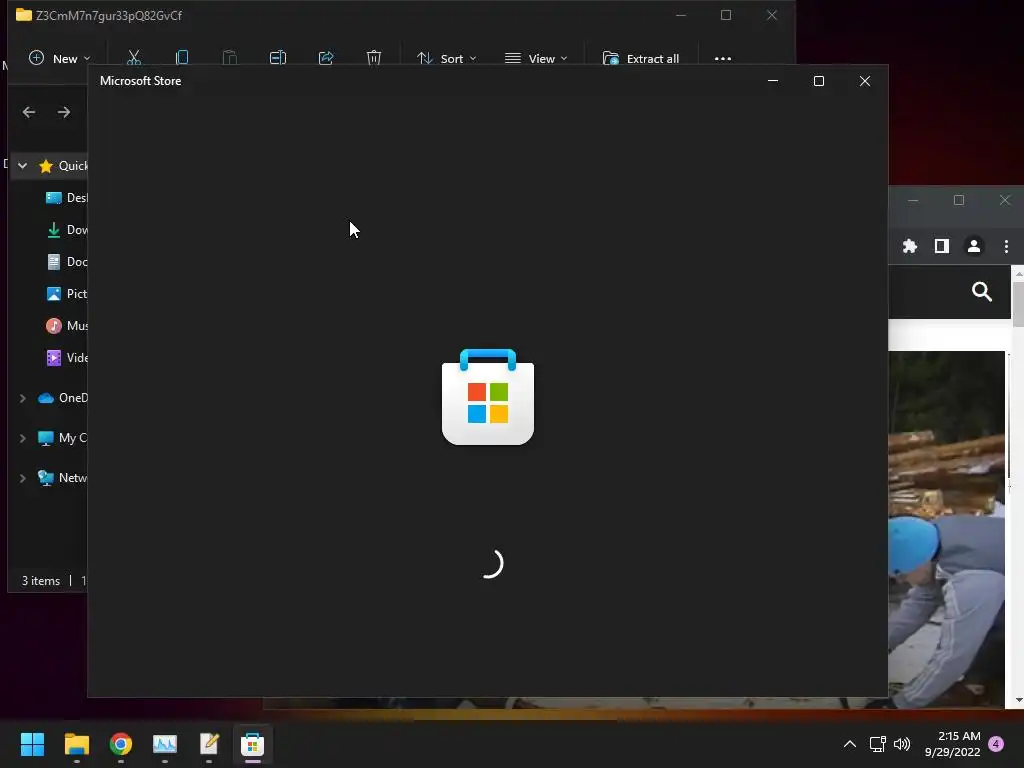This screenshot has width=1024, height=768.
Task: Select Quick access in the navigation pane
Action: (63, 166)
